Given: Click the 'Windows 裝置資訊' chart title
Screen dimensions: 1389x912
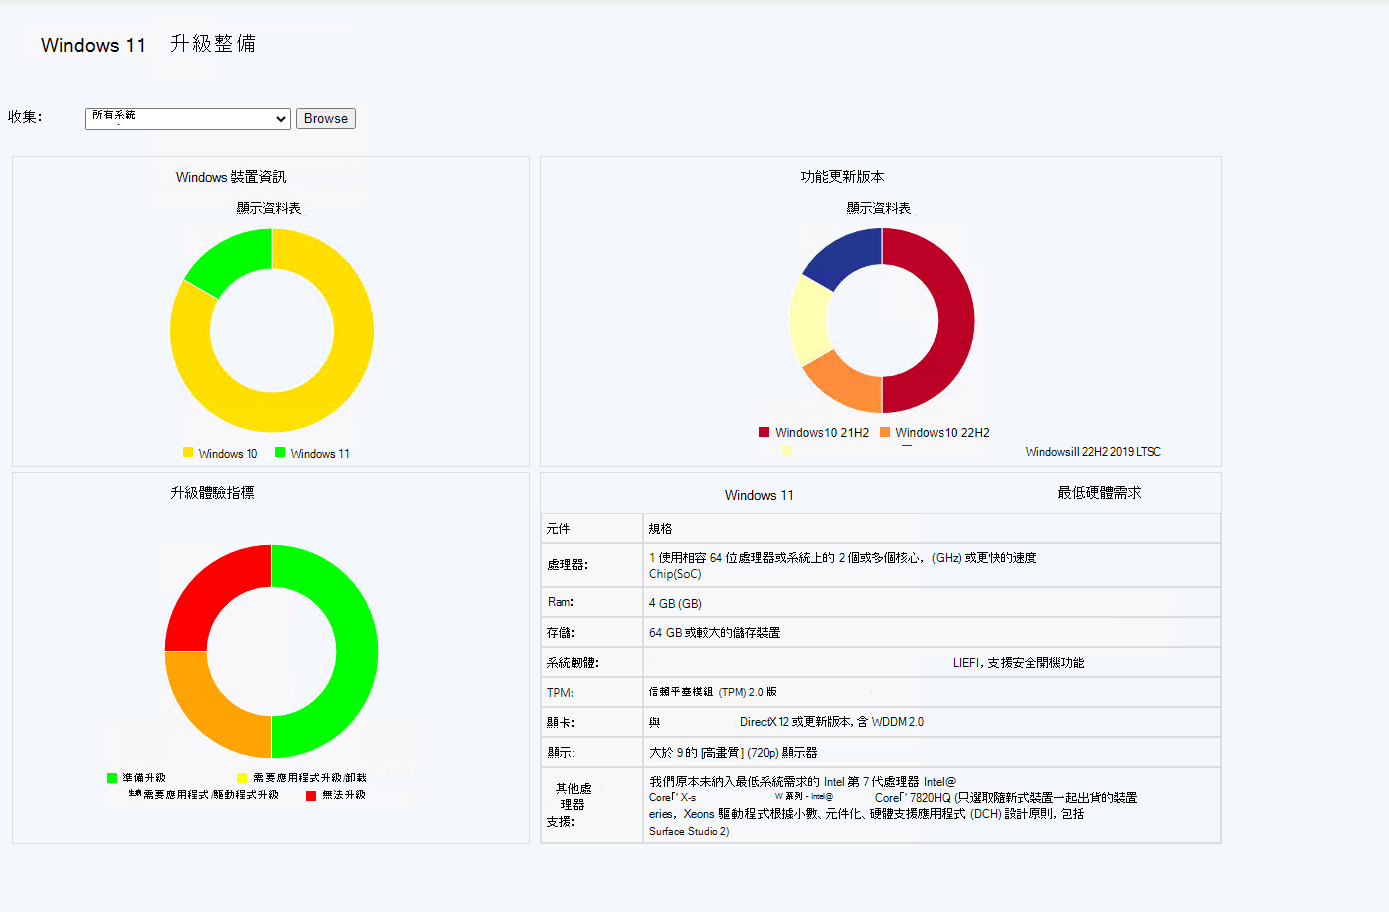Looking at the screenshot, I should (231, 177).
